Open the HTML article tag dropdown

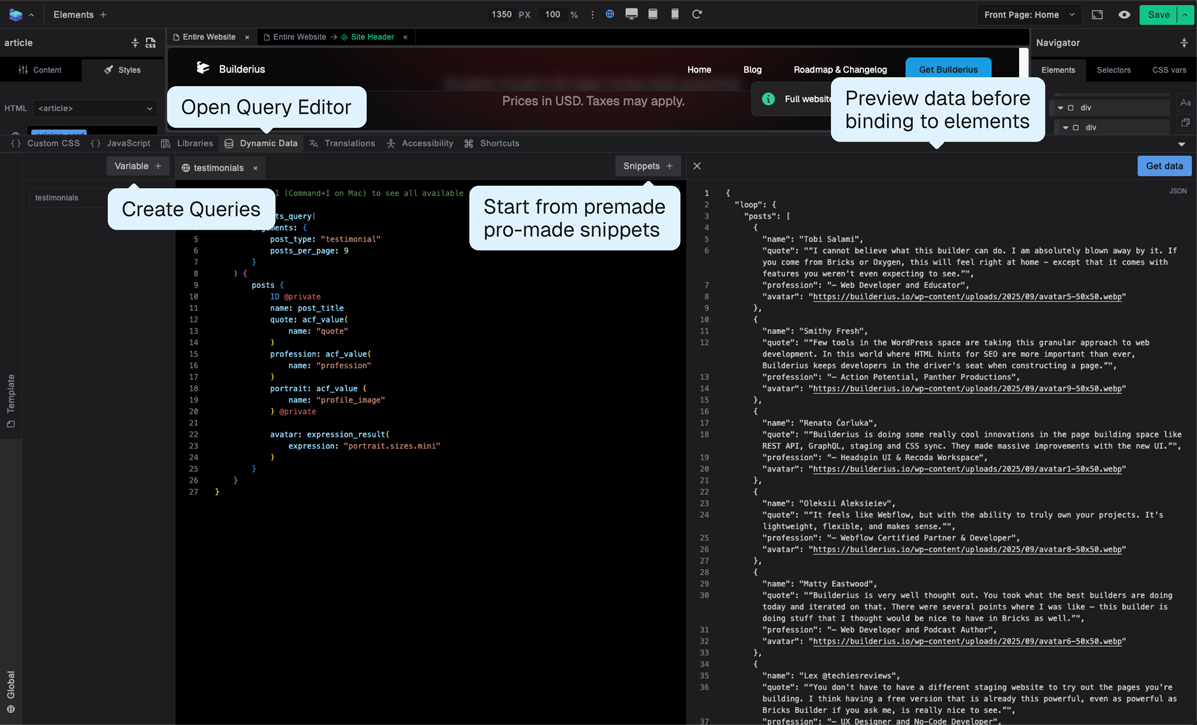tap(94, 107)
